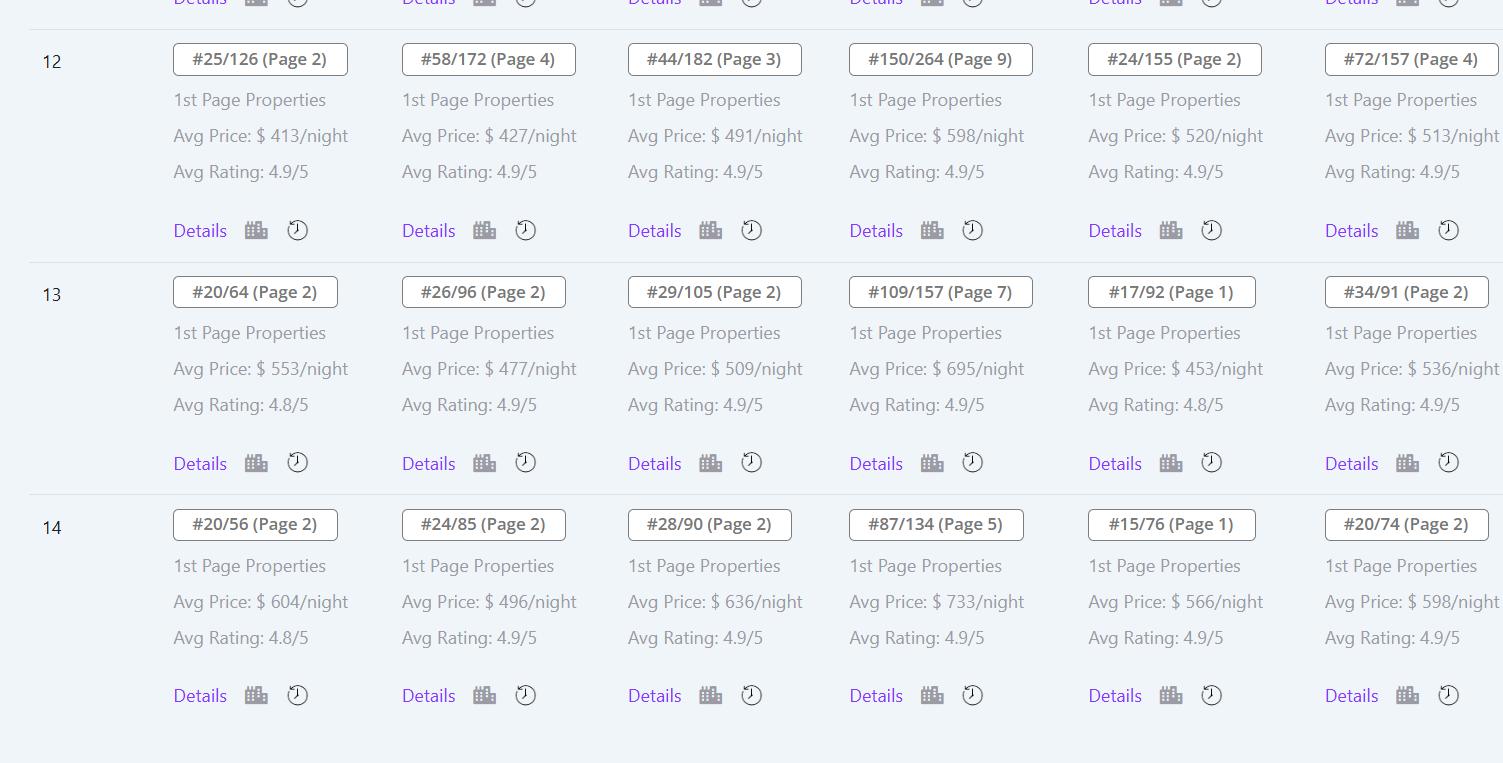Click the history clock under #26/96

pos(526,463)
